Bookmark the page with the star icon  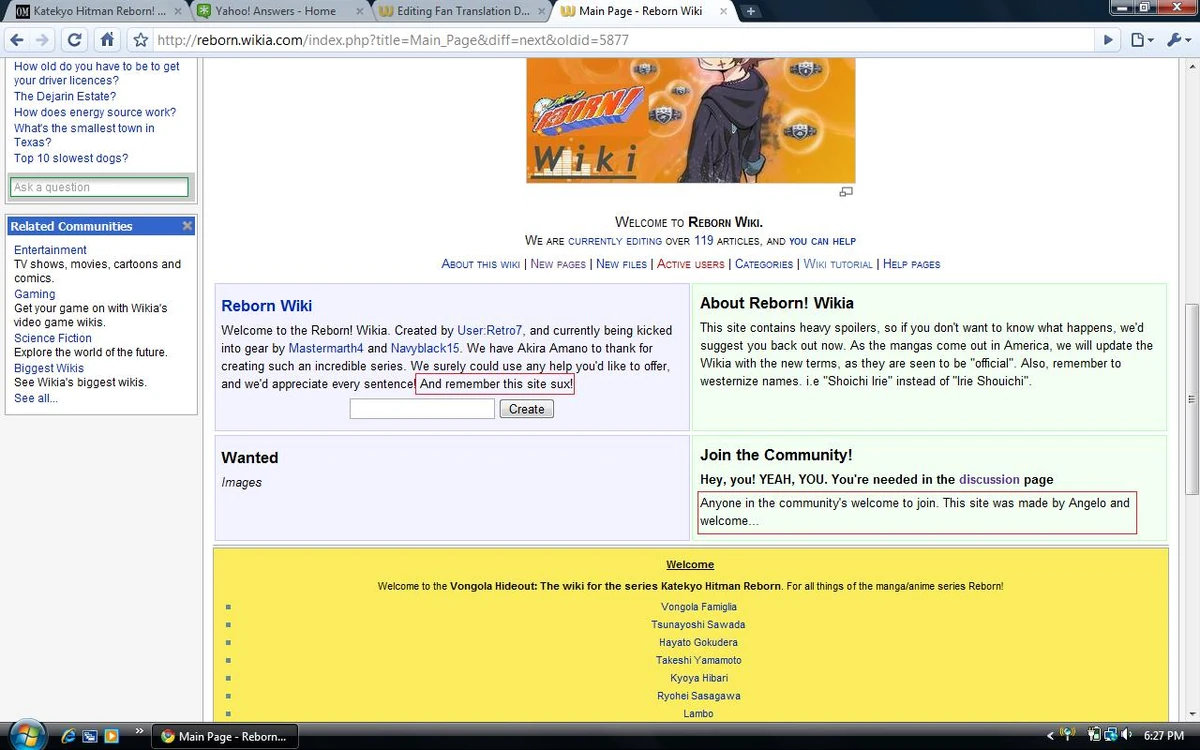tap(141, 41)
